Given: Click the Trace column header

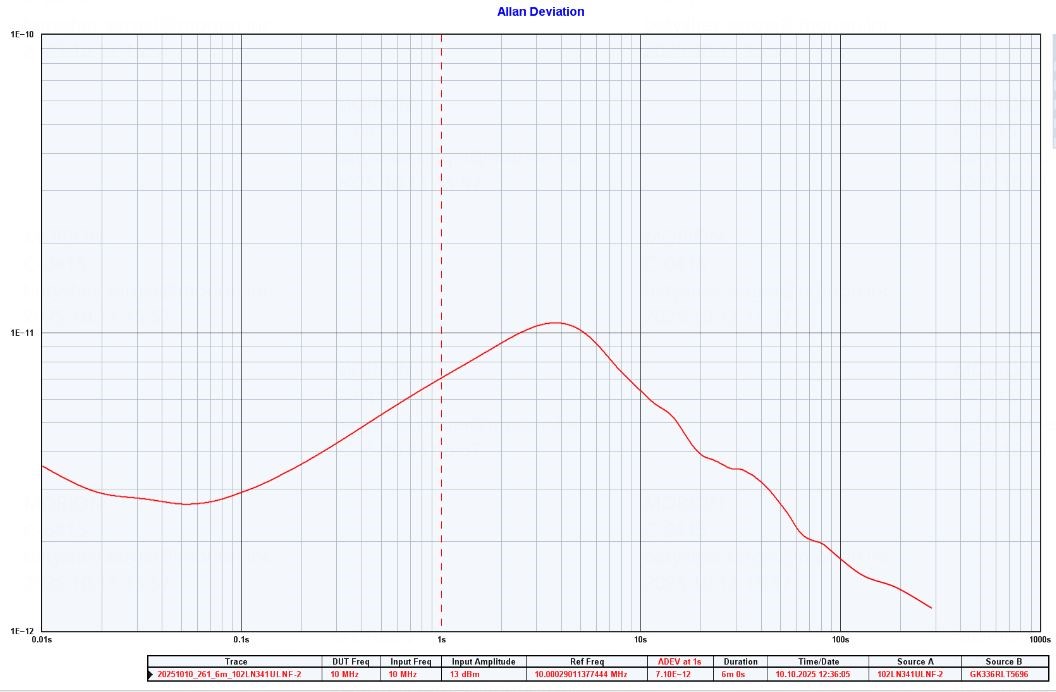Looking at the screenshot, I should coord(236,662).
